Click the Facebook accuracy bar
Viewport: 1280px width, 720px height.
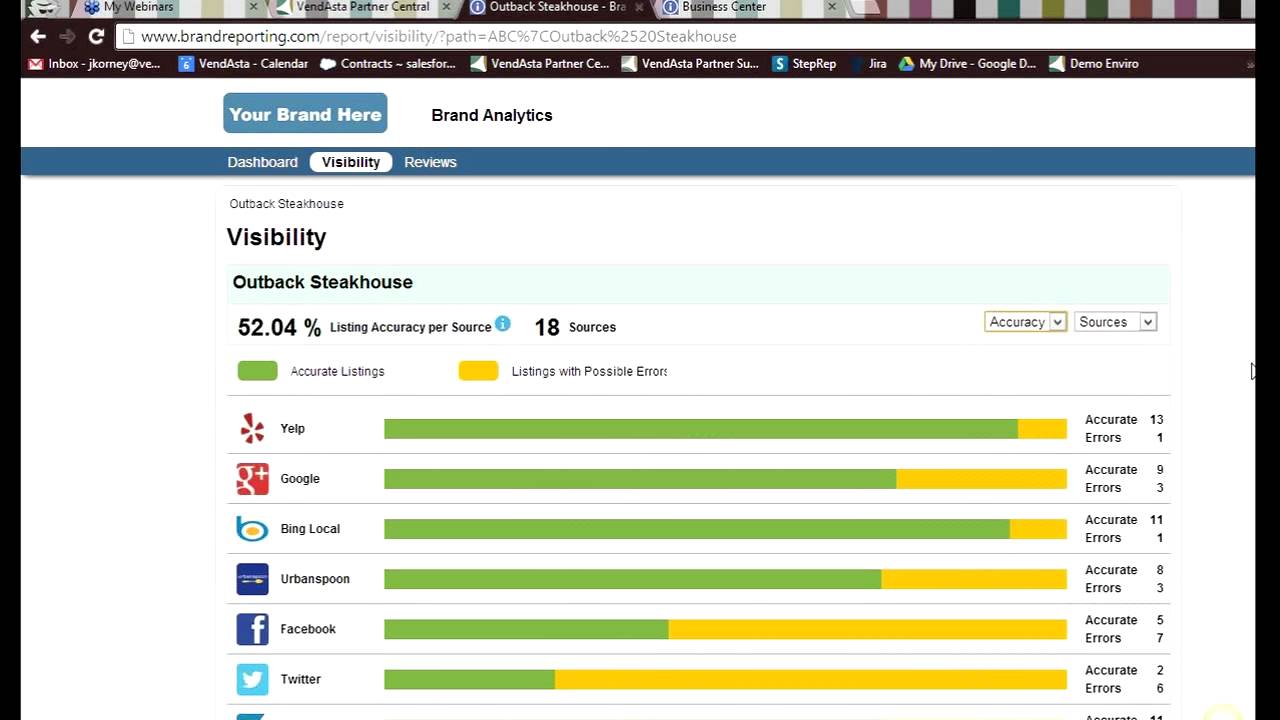[725, 629]
